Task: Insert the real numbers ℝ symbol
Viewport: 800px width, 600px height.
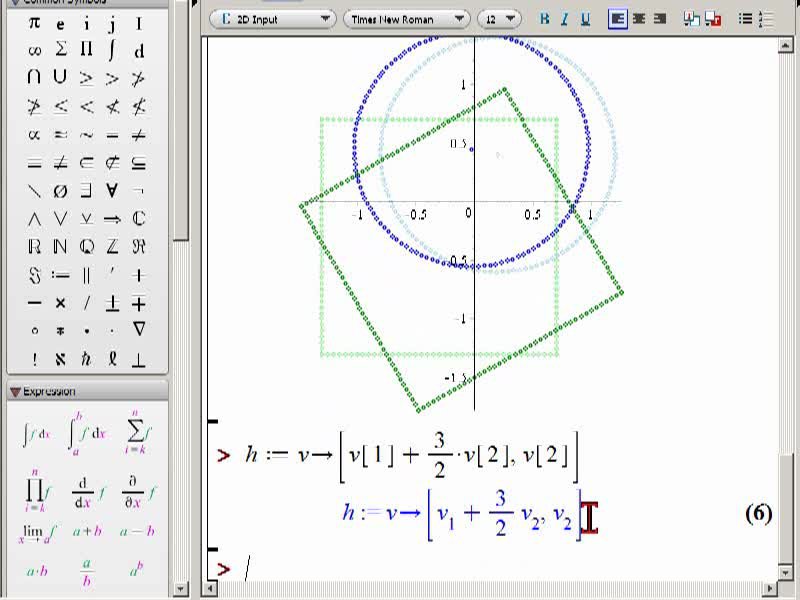Action: [x=34, y=247]
